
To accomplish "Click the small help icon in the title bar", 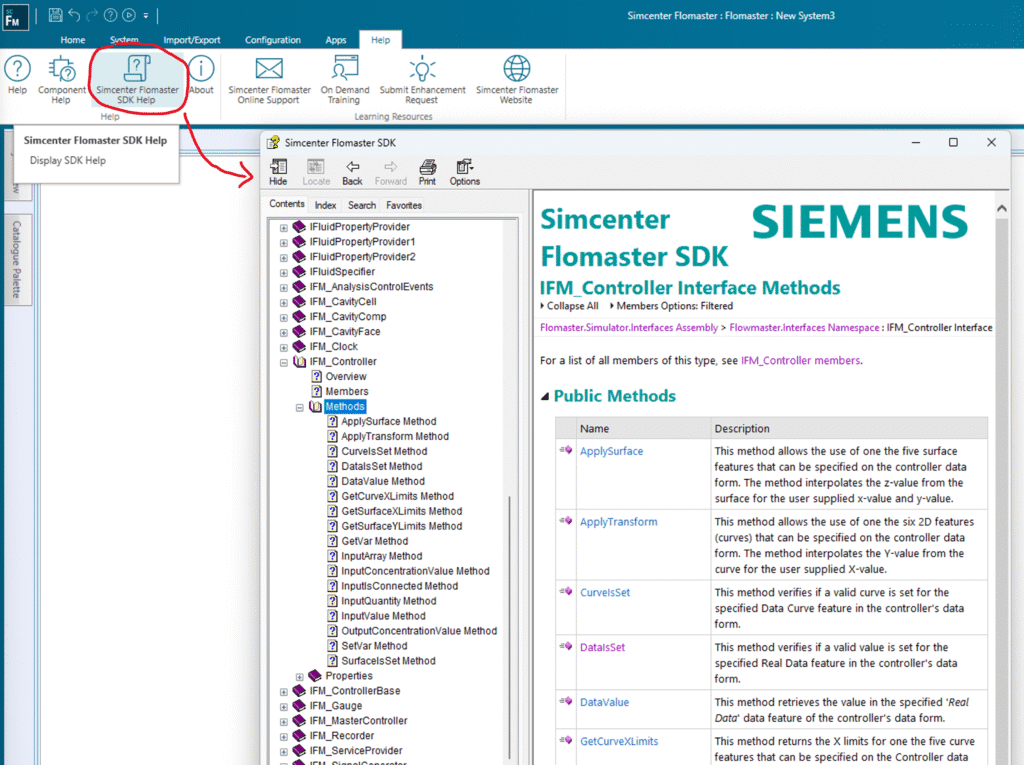I will tap(111, 15).
